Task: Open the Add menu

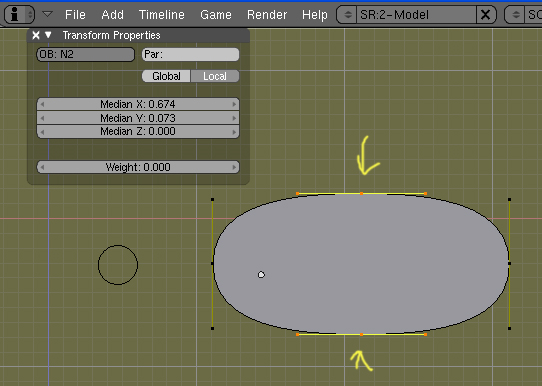Action: 112,15
